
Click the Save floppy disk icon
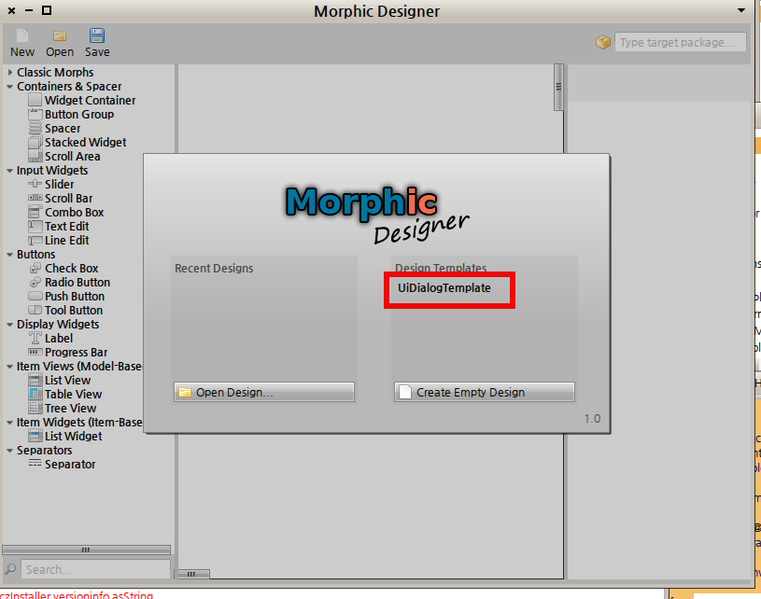[x=97, y=36]
